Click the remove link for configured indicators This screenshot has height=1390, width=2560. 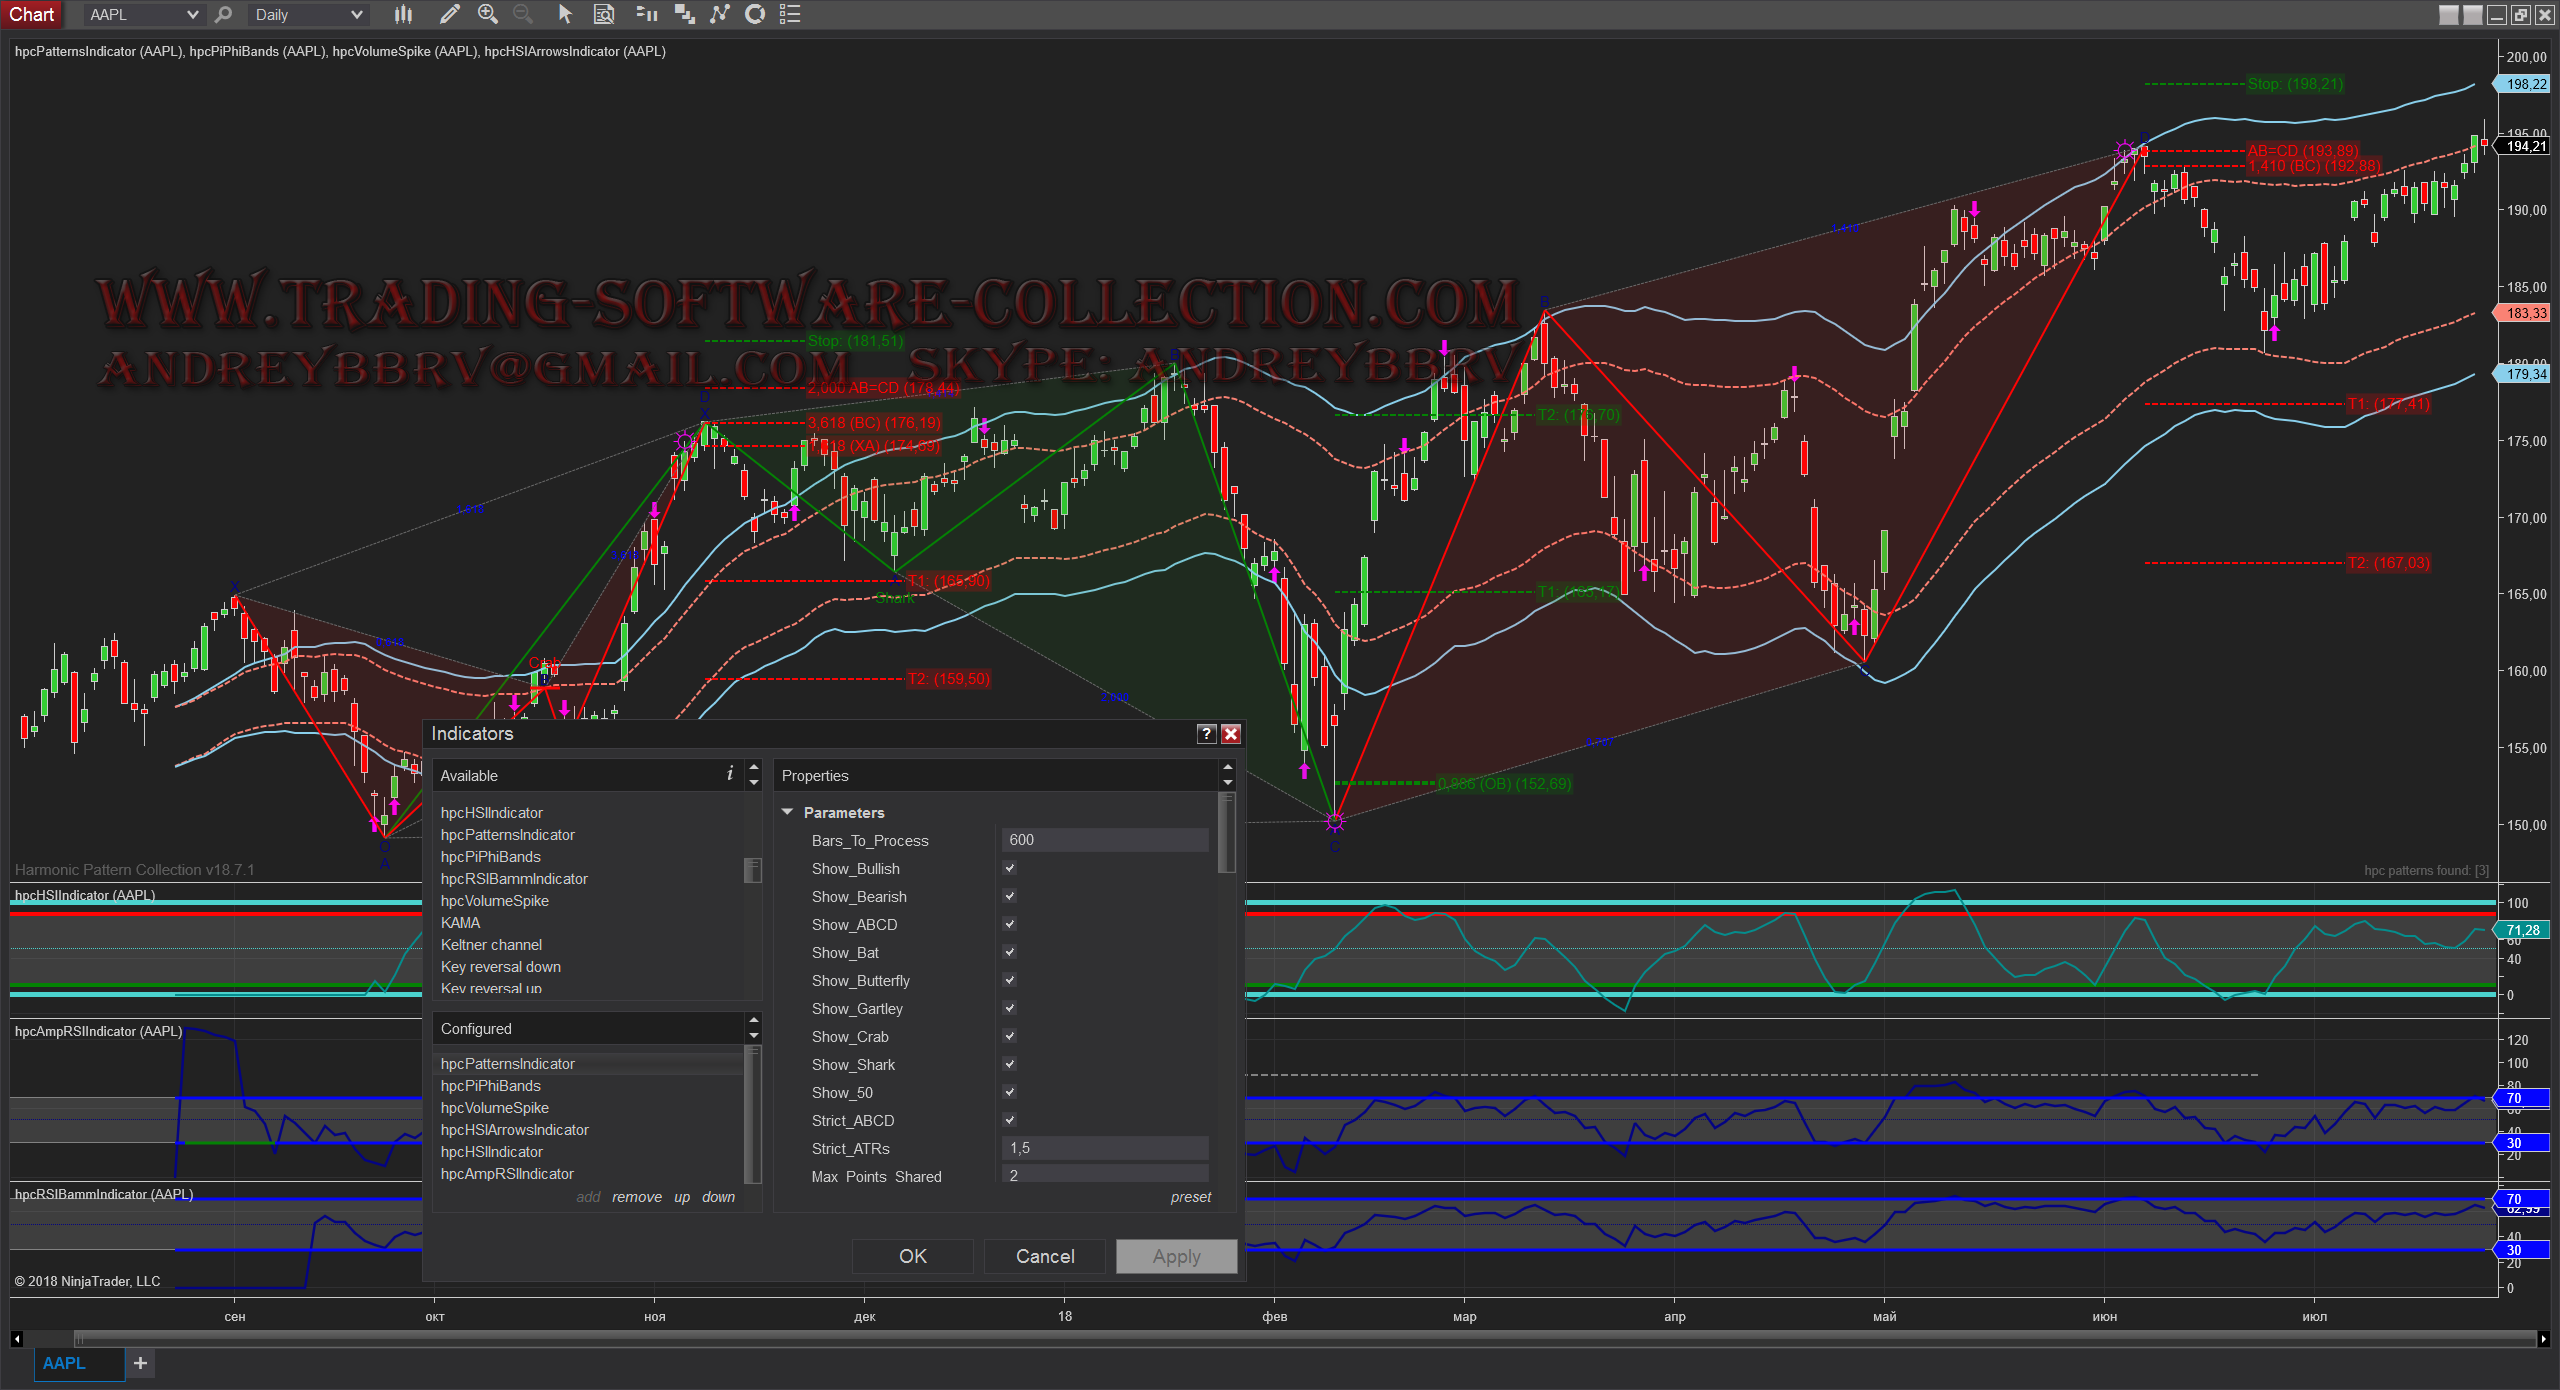coord(637,1197)
